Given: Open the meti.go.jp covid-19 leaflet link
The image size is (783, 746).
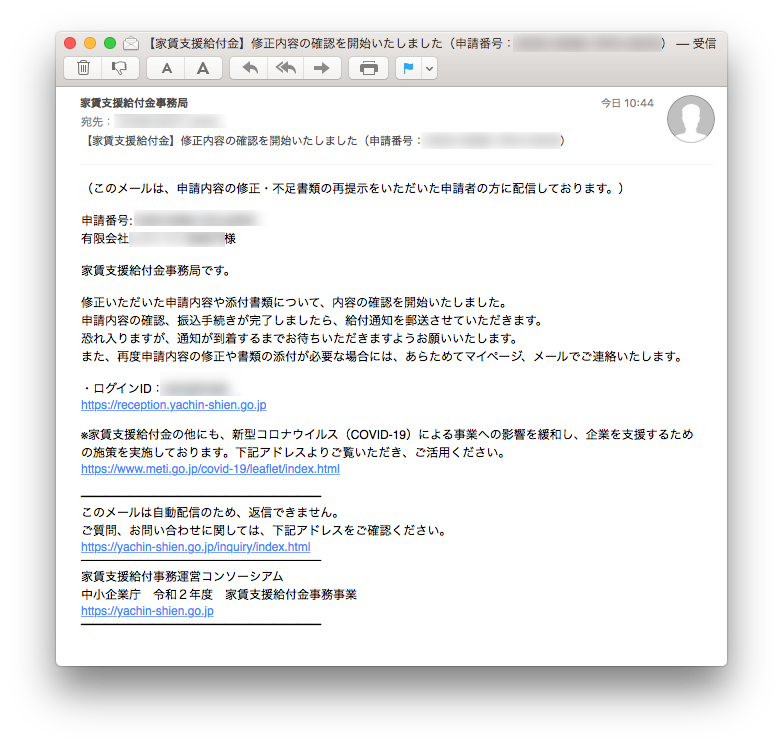Looking at the screenshot, I should point(210,469).
